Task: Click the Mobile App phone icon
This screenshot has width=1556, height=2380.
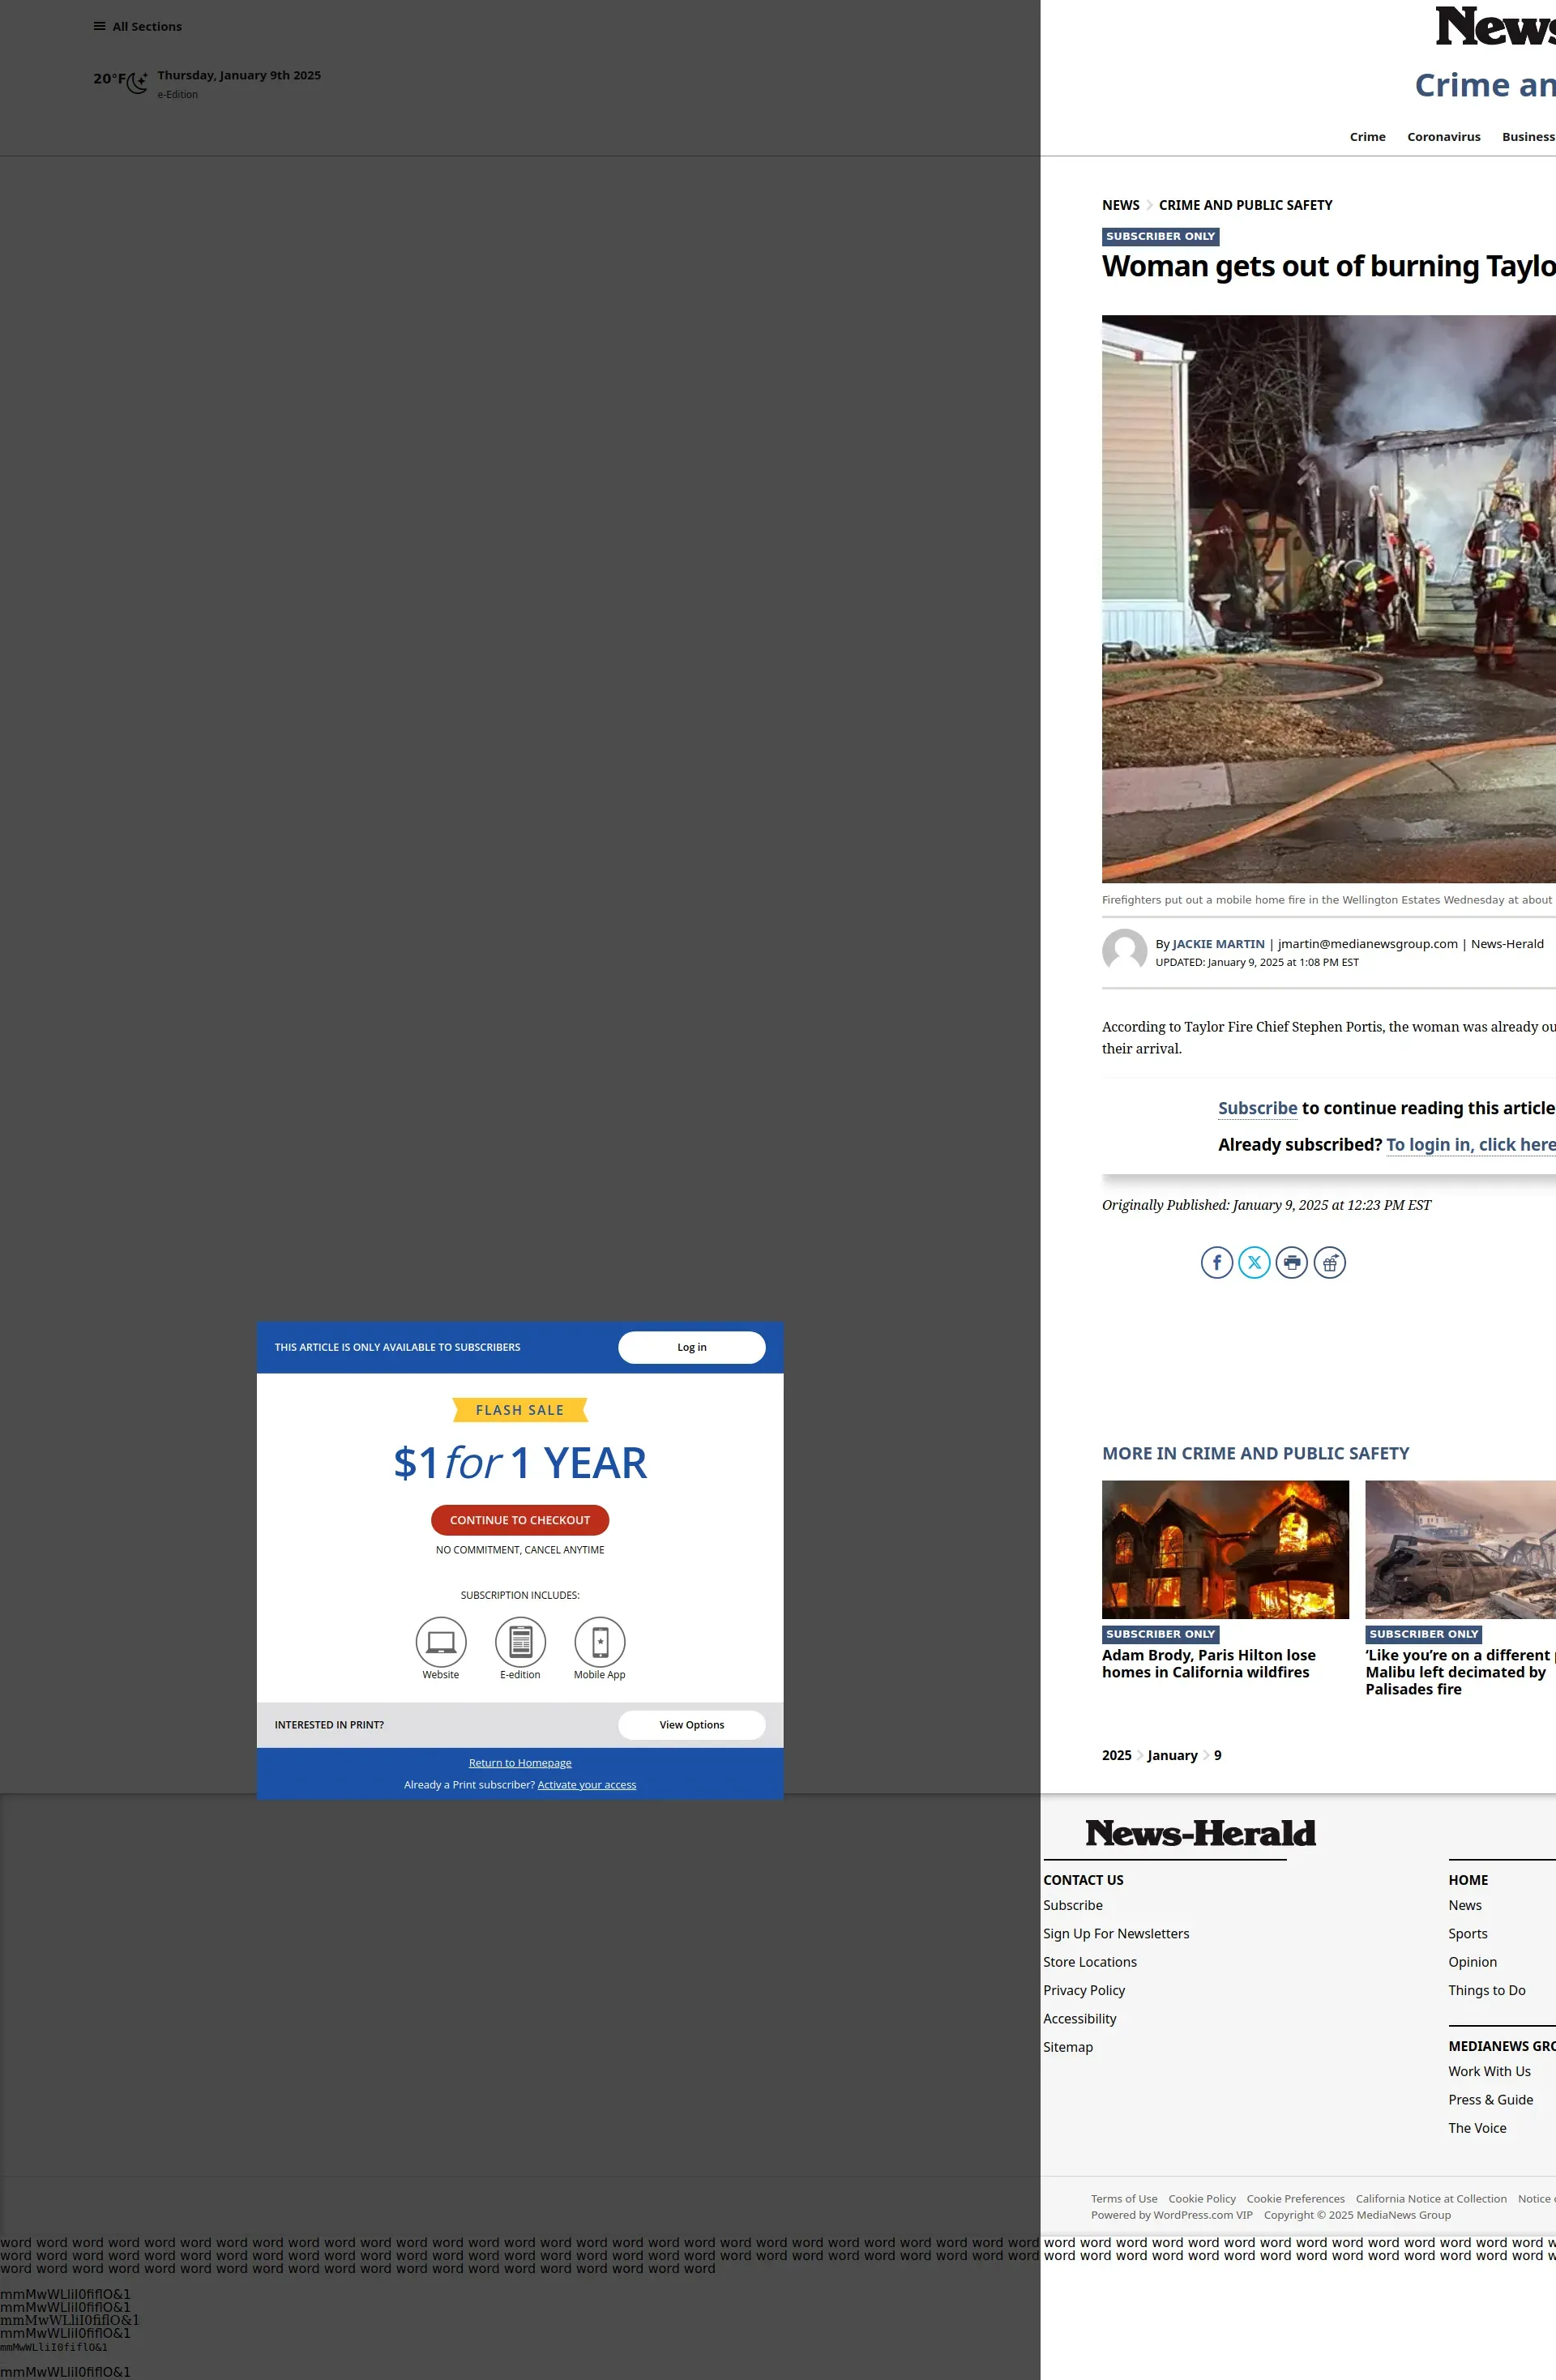Action: [x=600, y=1641]
